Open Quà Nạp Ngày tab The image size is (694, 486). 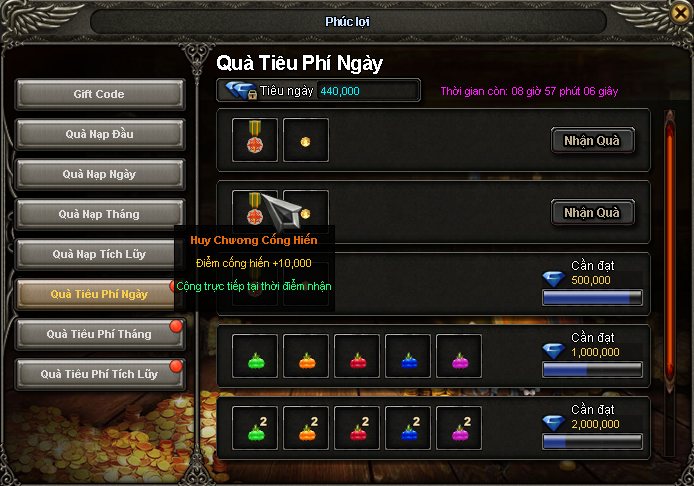[100, 174]
